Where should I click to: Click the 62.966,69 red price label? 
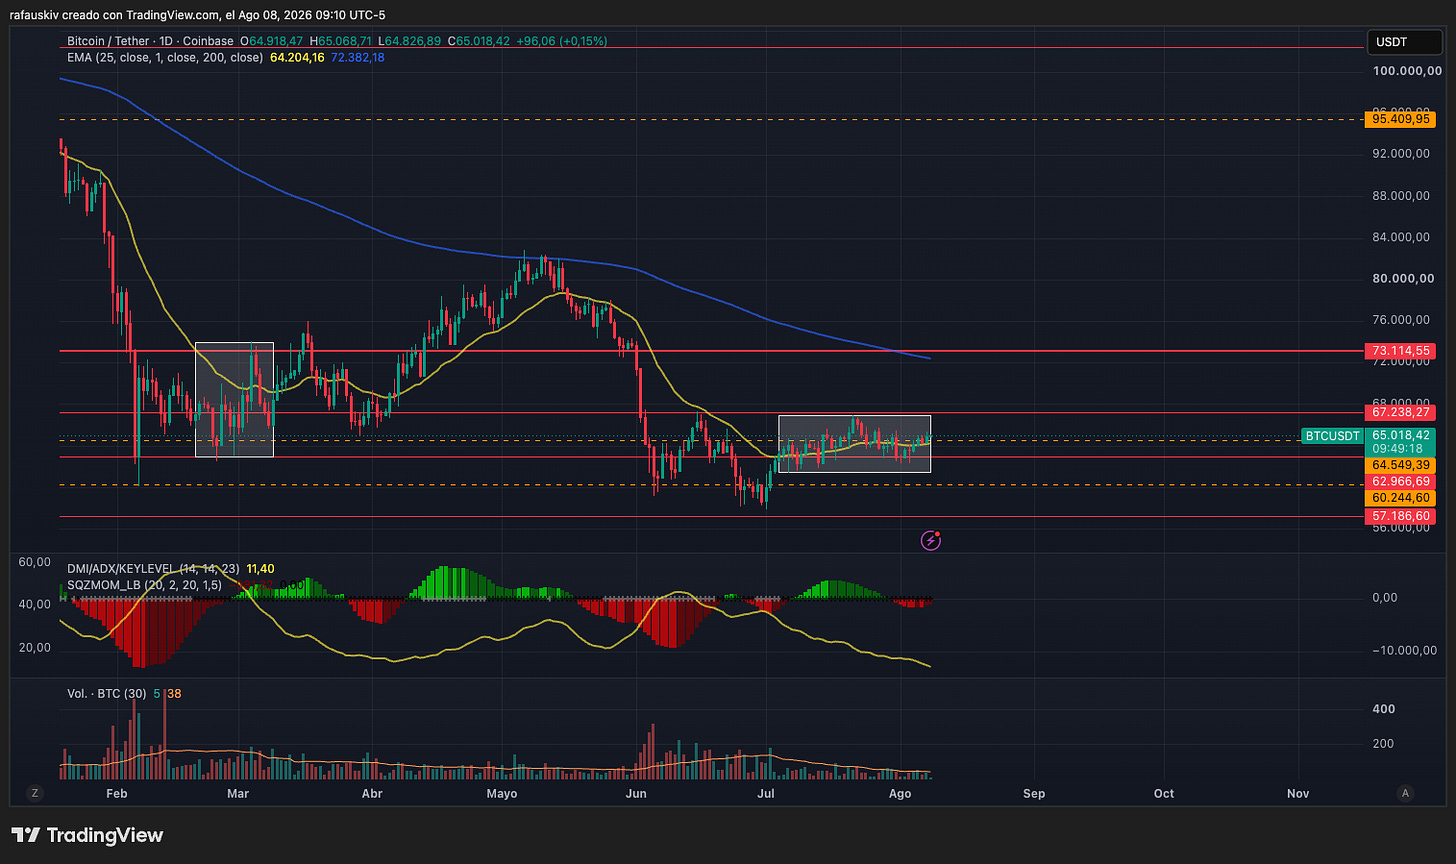click(1401, 481)
